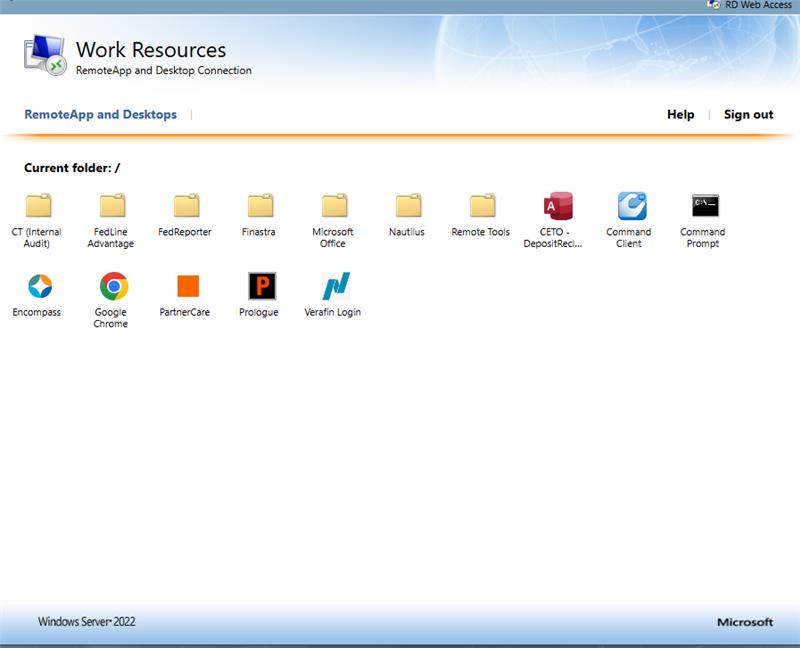Viewport: 800px width, 648px height.
Task: Open the Finastra folder
Action: 260,205
